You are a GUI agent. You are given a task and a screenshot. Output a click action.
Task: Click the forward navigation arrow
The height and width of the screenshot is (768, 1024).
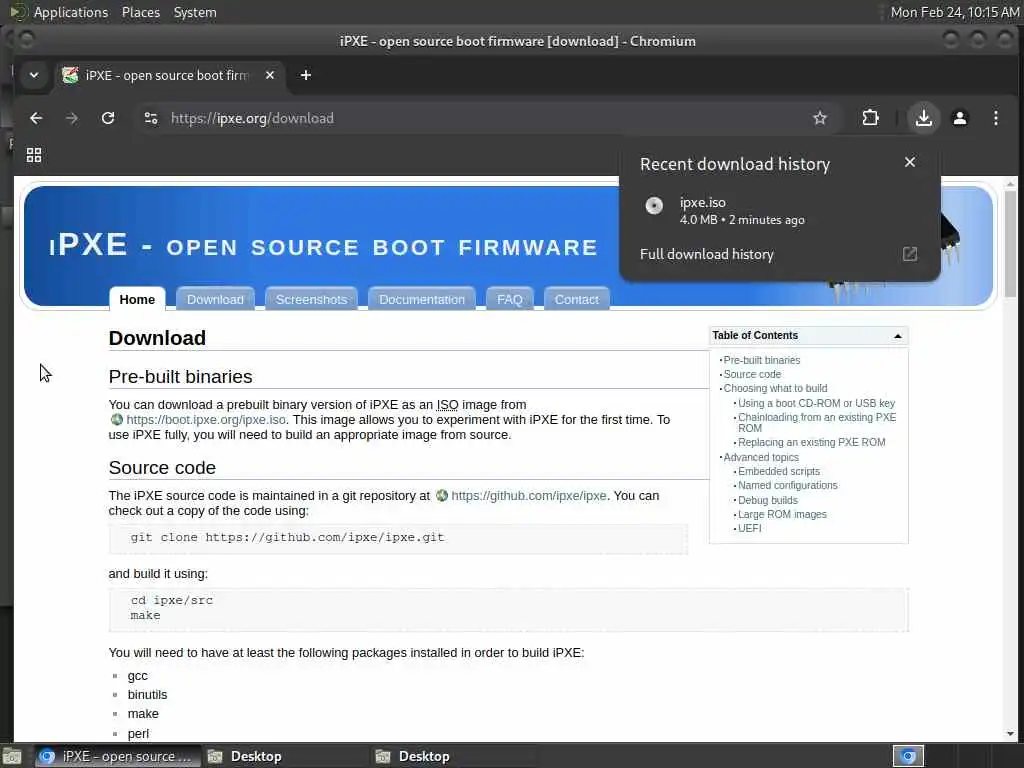[x=72, y=118]
